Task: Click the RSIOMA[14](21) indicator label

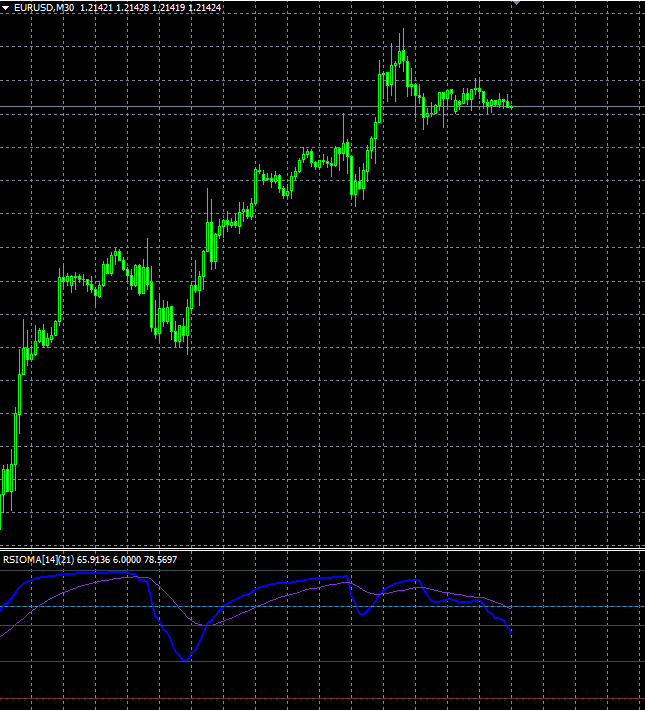Action: [x=38, y=559]
